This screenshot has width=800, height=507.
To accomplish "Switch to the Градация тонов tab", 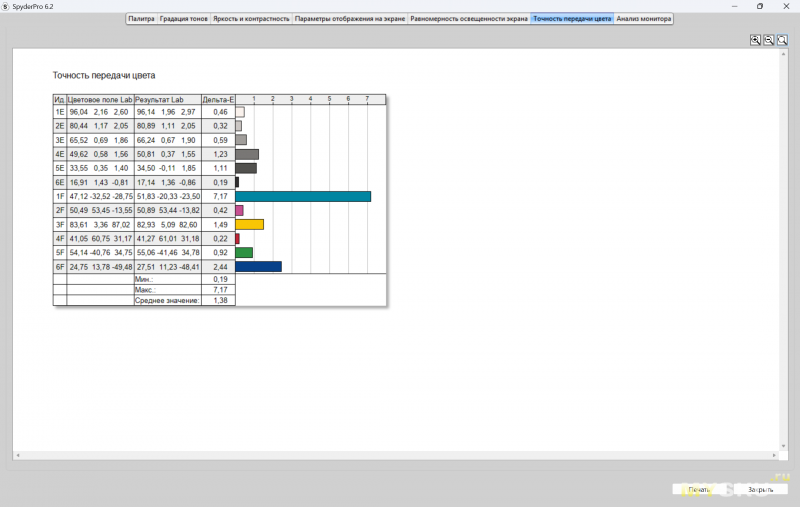I will [184, 19].
